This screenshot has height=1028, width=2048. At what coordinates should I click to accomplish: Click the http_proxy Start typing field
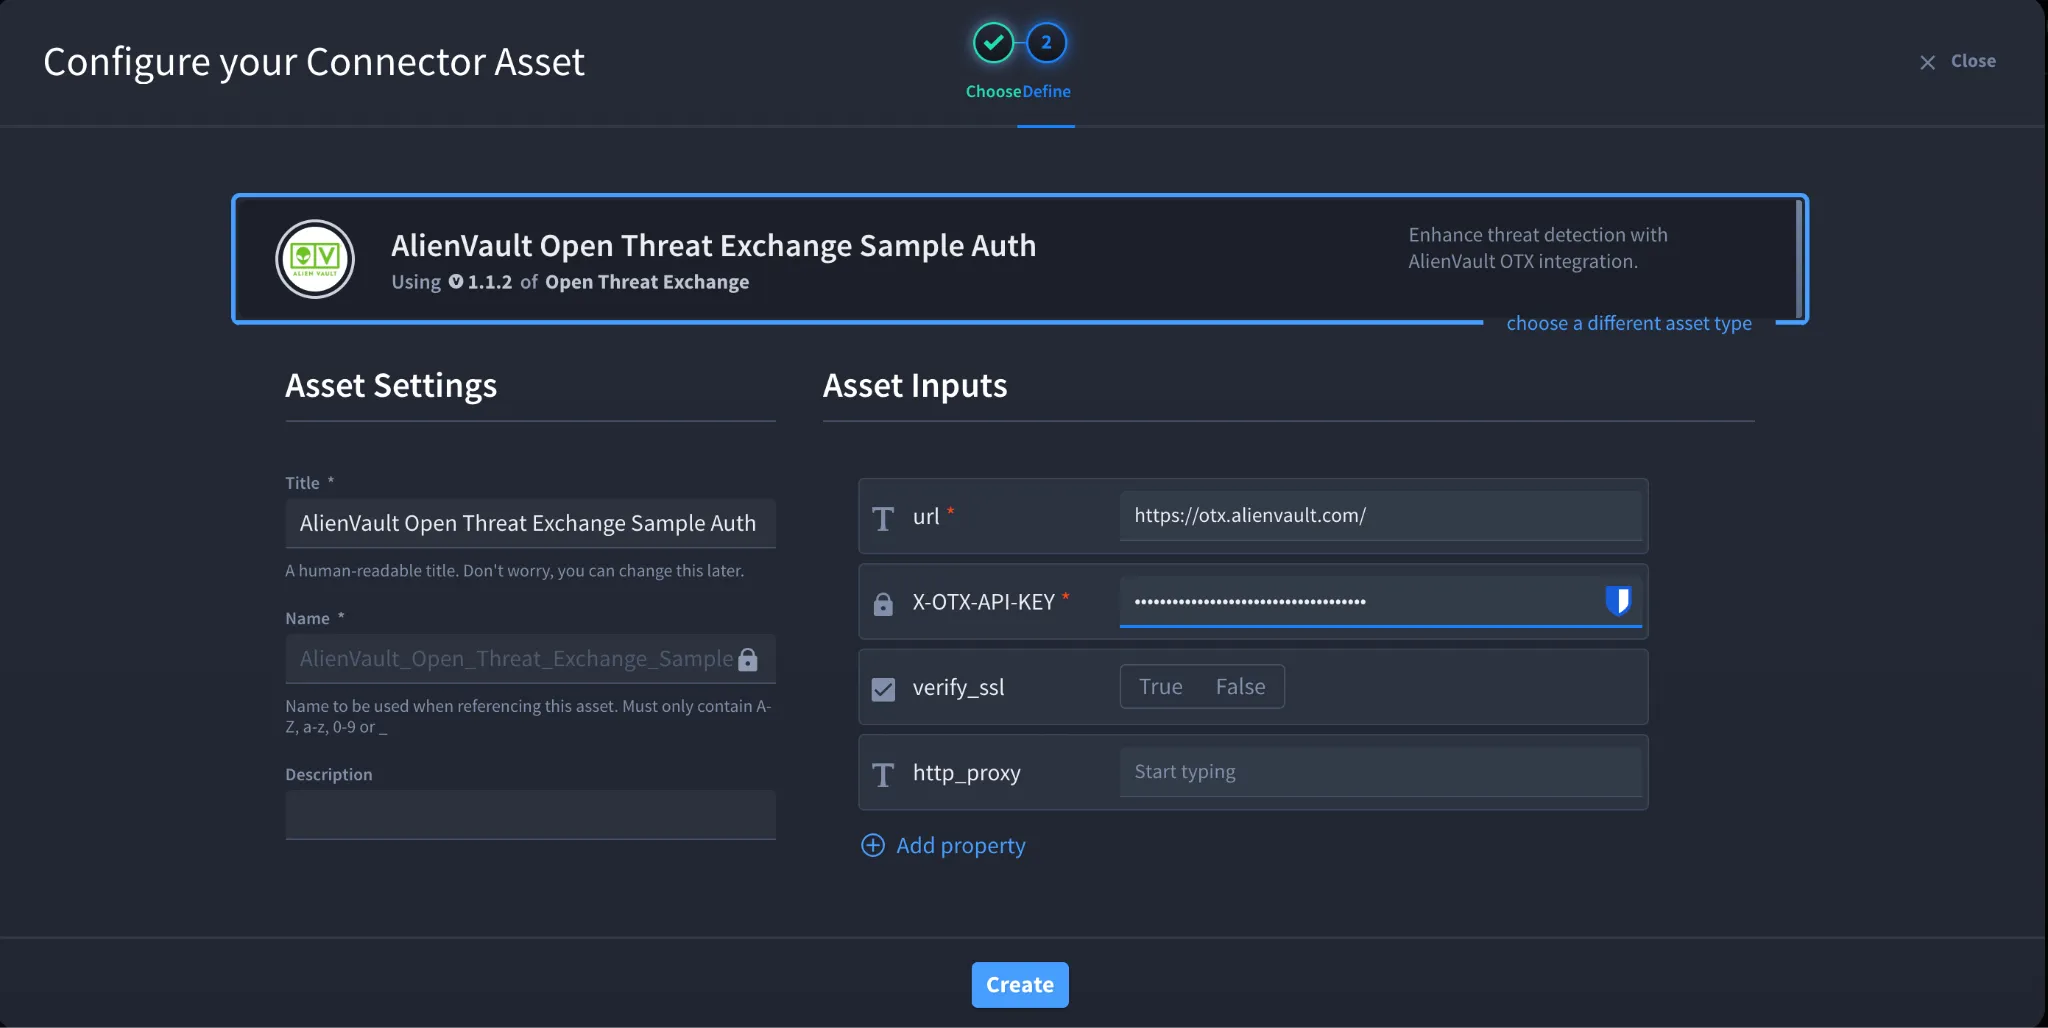1380,772
